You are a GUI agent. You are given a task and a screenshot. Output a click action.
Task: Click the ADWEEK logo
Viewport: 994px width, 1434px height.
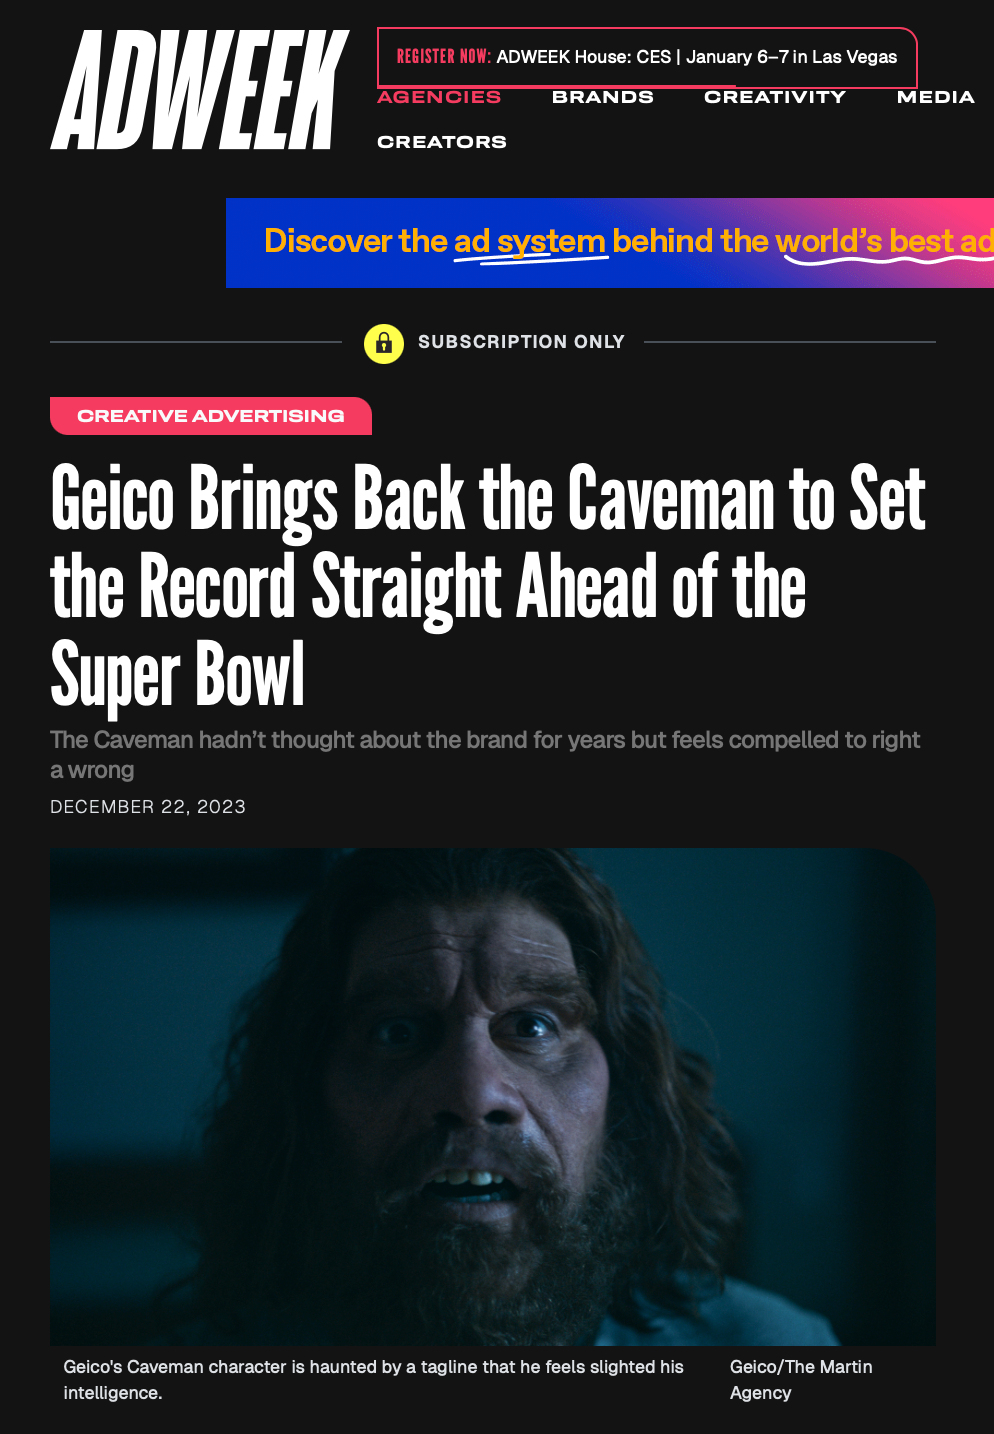(199, 90)
